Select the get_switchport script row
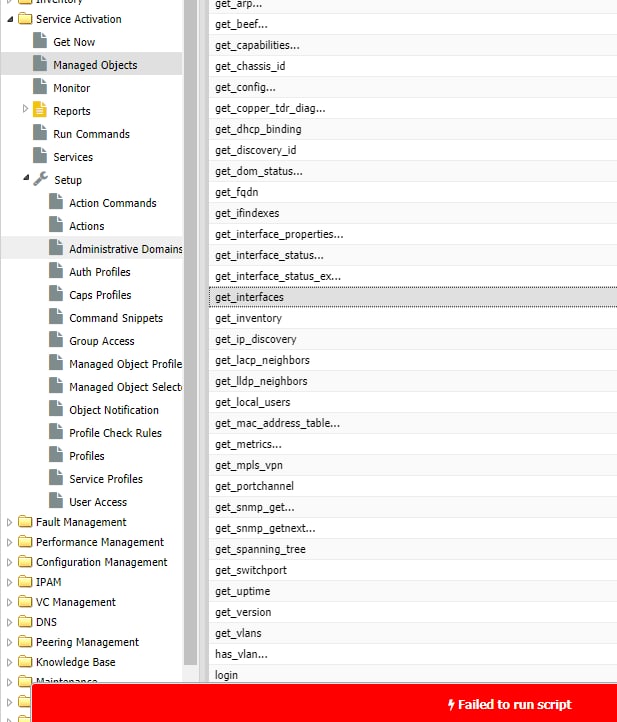This screenshot has height=722, width=617. [413, 570]
